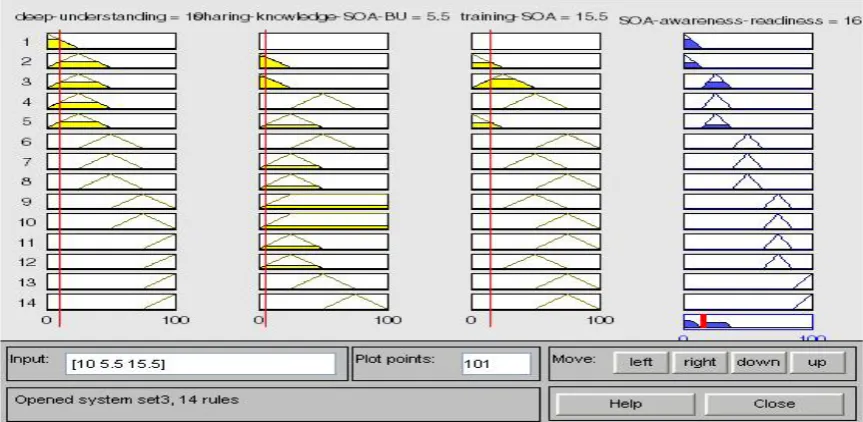Select rule number 4
Screen dimensions: 863x422
[x=26, y=101]
